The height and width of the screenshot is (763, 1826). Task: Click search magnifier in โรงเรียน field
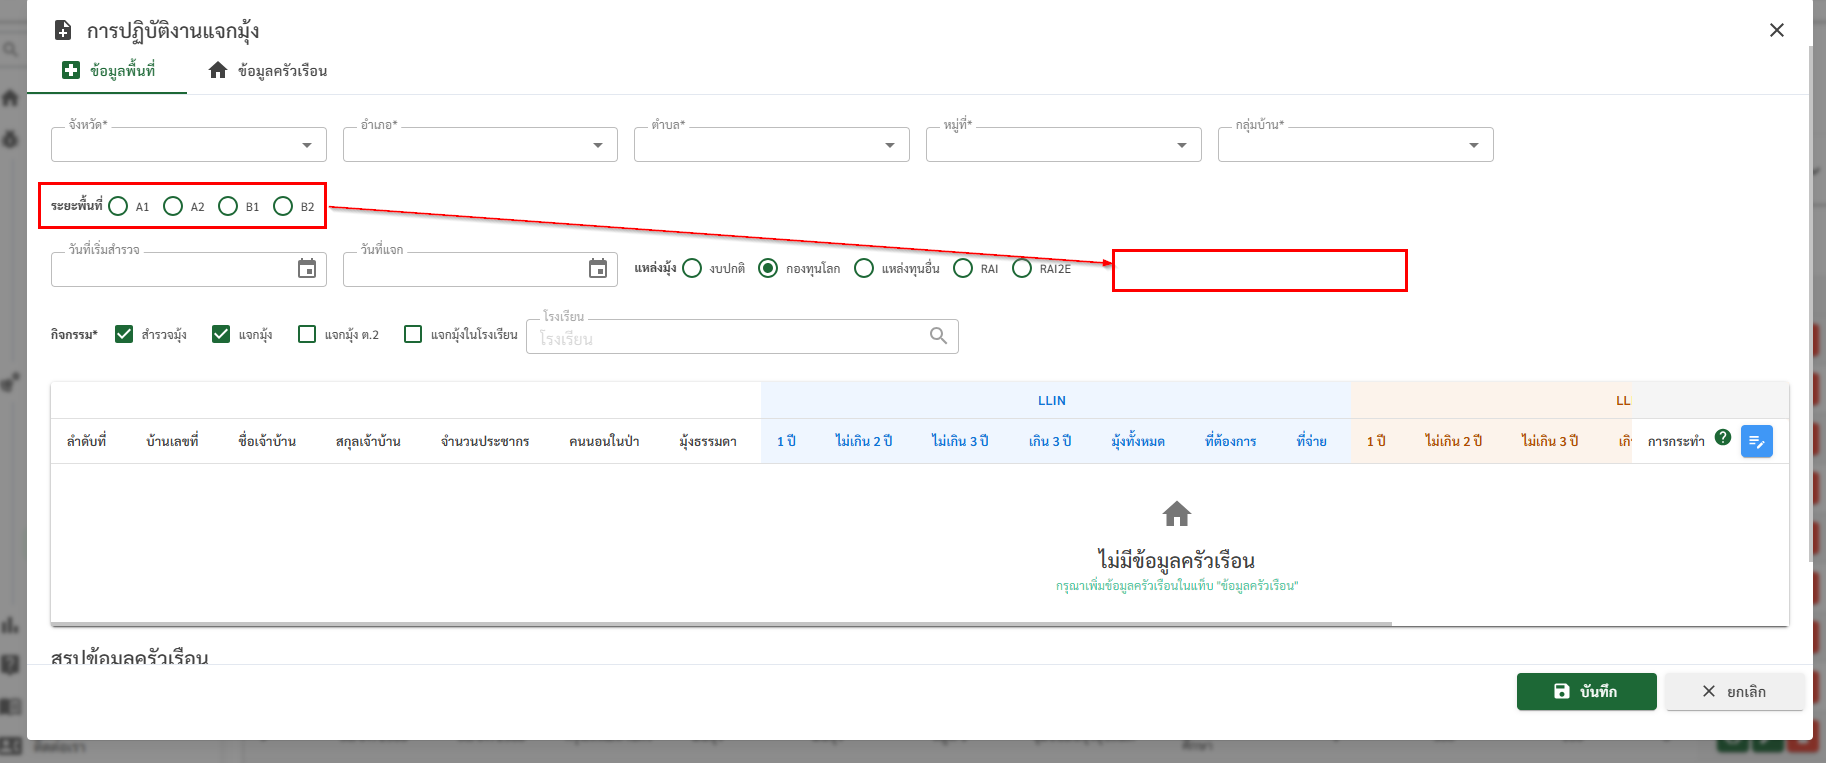click(x=938, y=336)
